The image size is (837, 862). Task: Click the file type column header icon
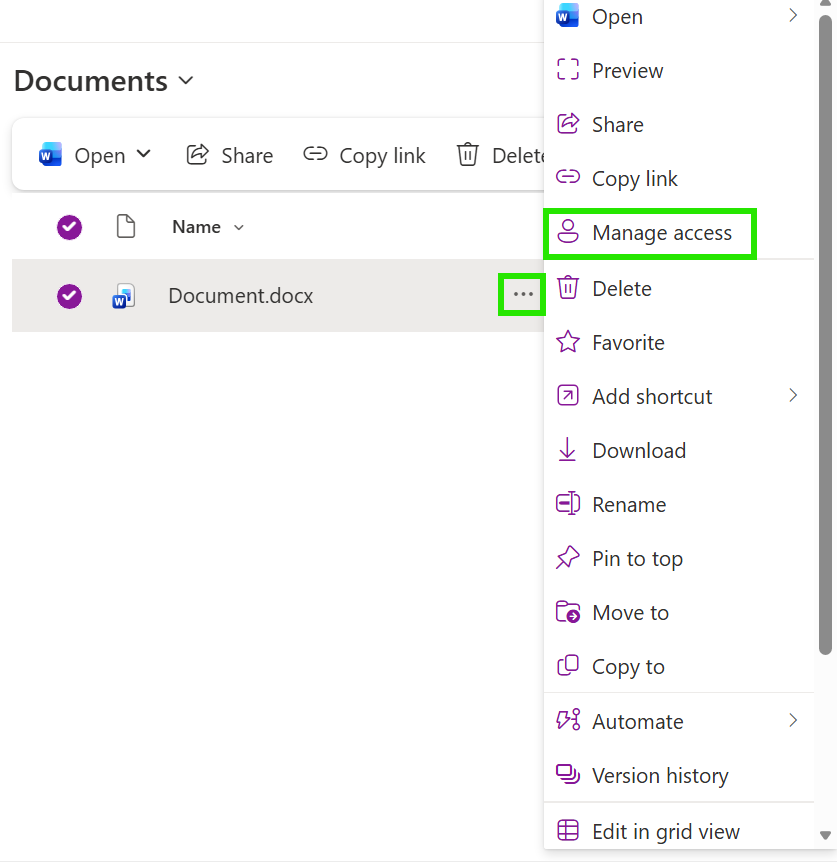(126, 226)
